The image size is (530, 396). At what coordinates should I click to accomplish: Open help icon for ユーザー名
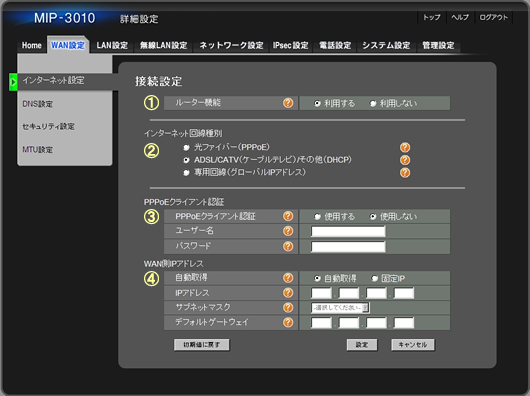[288, 231]
